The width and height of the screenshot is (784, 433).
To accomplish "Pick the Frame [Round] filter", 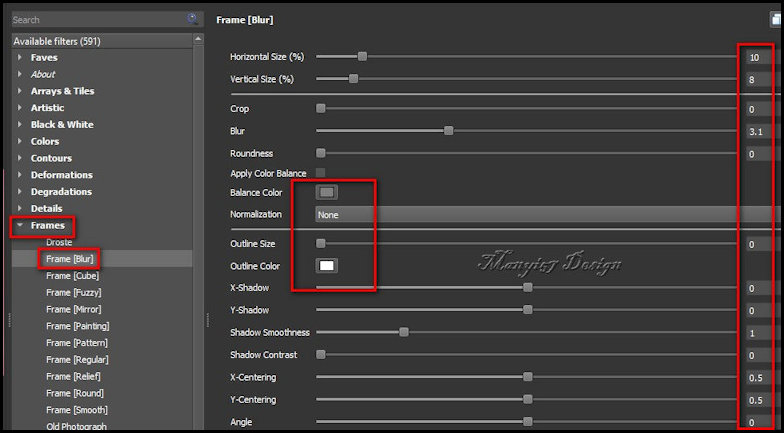I will tap(76, 393).
